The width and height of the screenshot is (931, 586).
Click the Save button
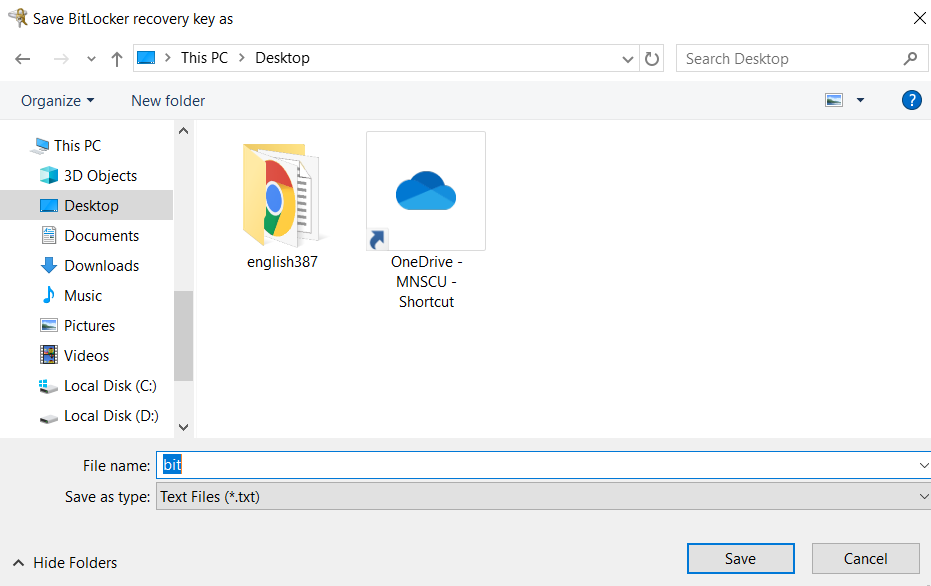coord(740,559)
